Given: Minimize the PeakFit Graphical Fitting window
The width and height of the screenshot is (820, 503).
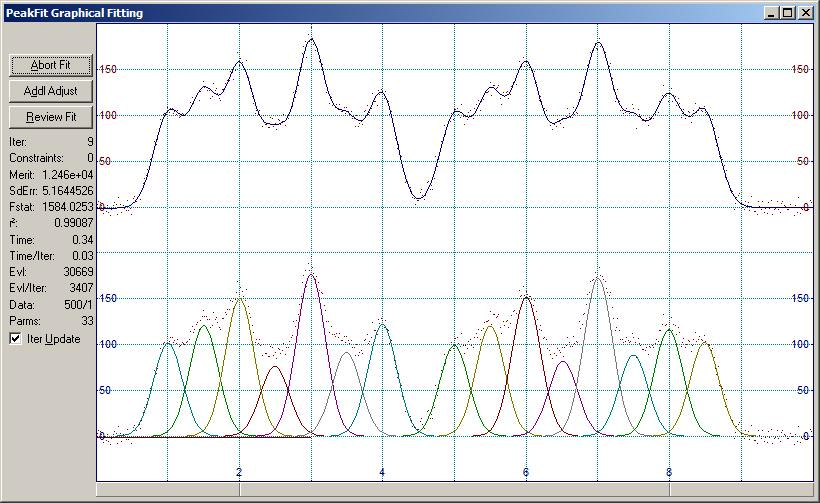Looking at the screenshot, I should 771,13.
